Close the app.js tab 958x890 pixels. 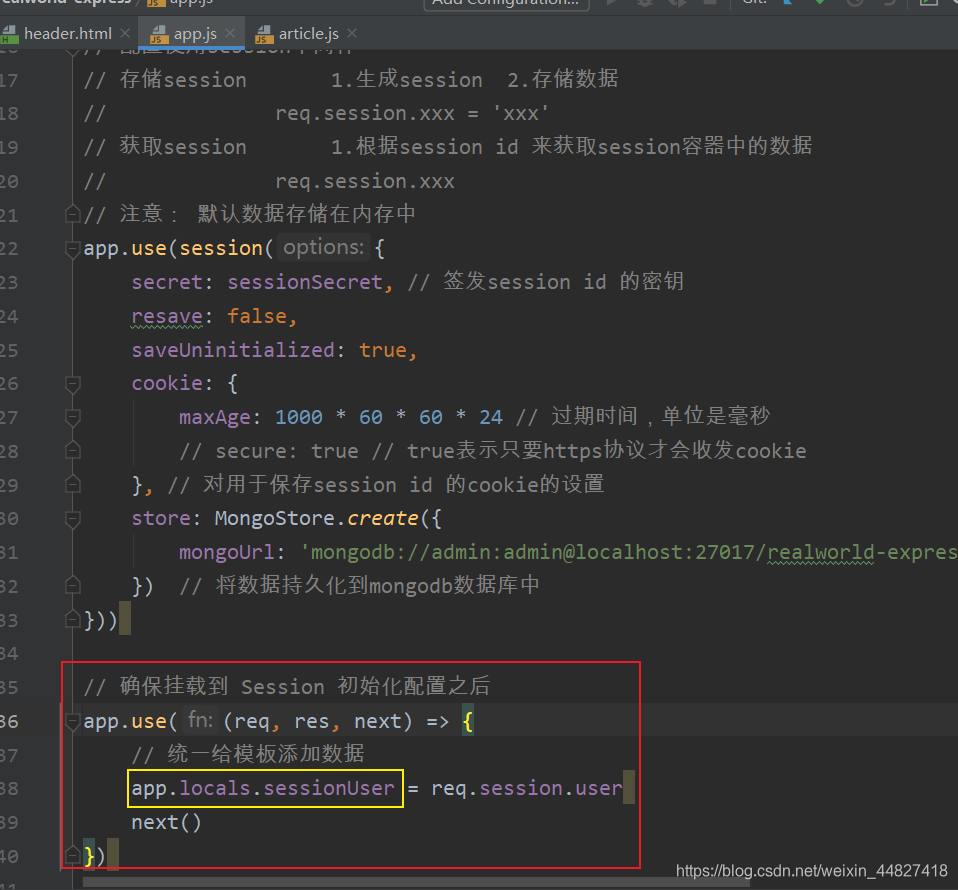(230, 33)
